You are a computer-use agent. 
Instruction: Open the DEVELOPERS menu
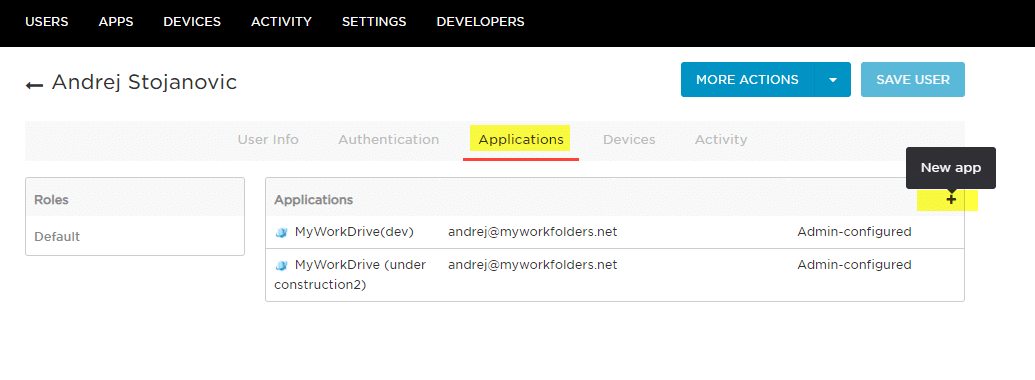point(481,22)
